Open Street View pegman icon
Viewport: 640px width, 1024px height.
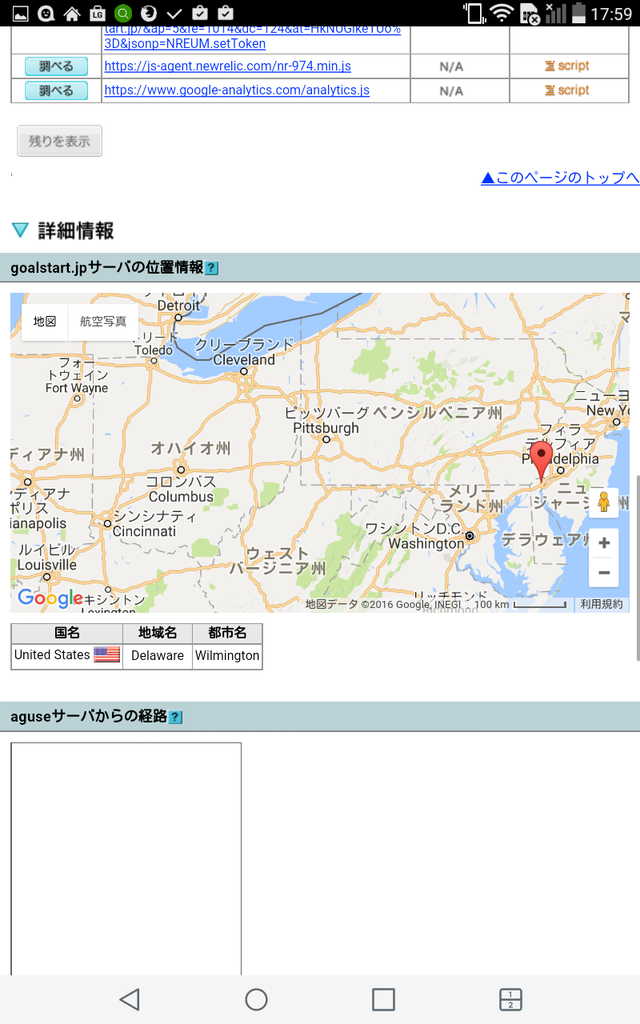604,502
